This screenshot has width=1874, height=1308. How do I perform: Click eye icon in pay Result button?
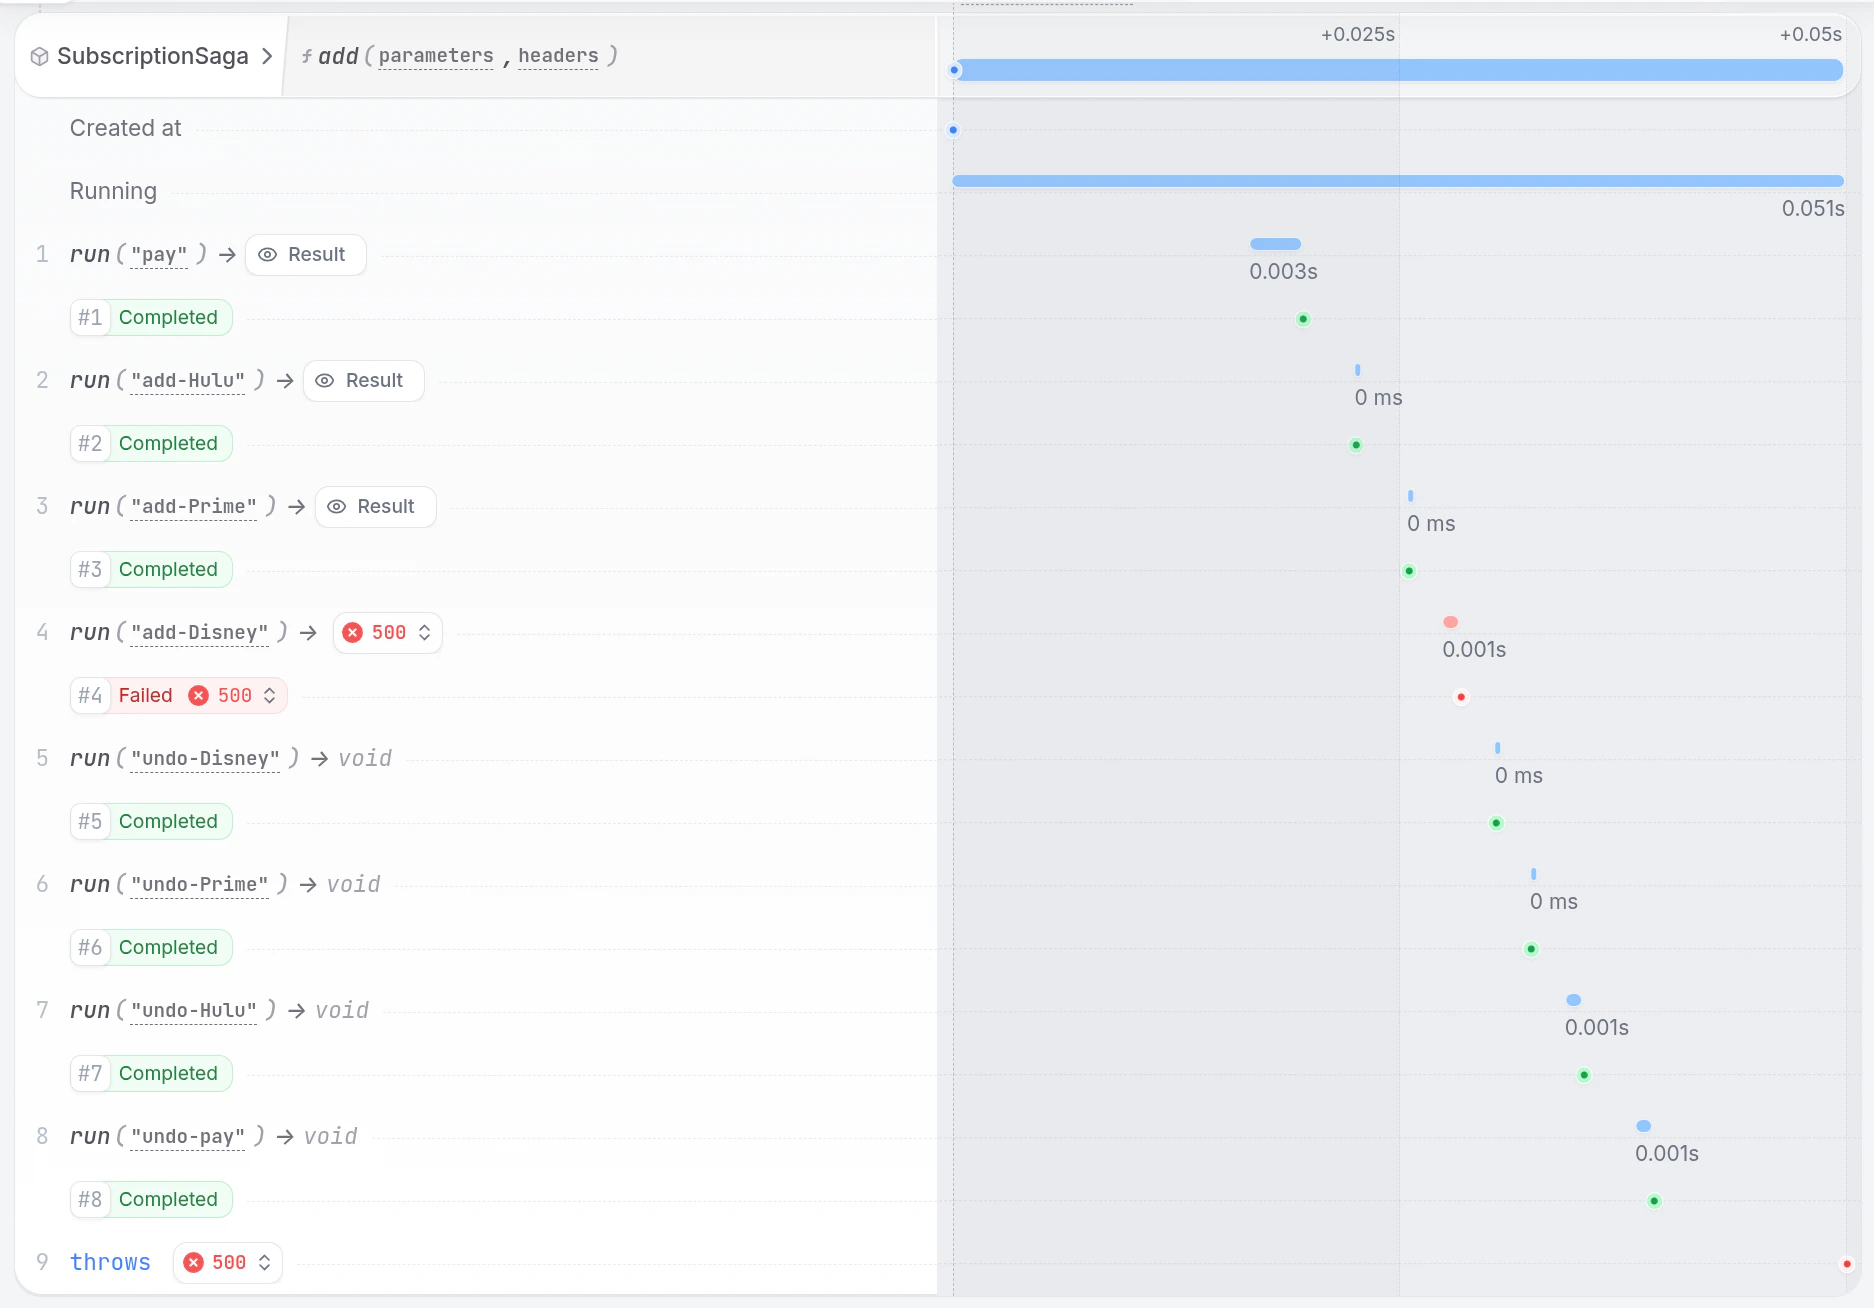267,255
